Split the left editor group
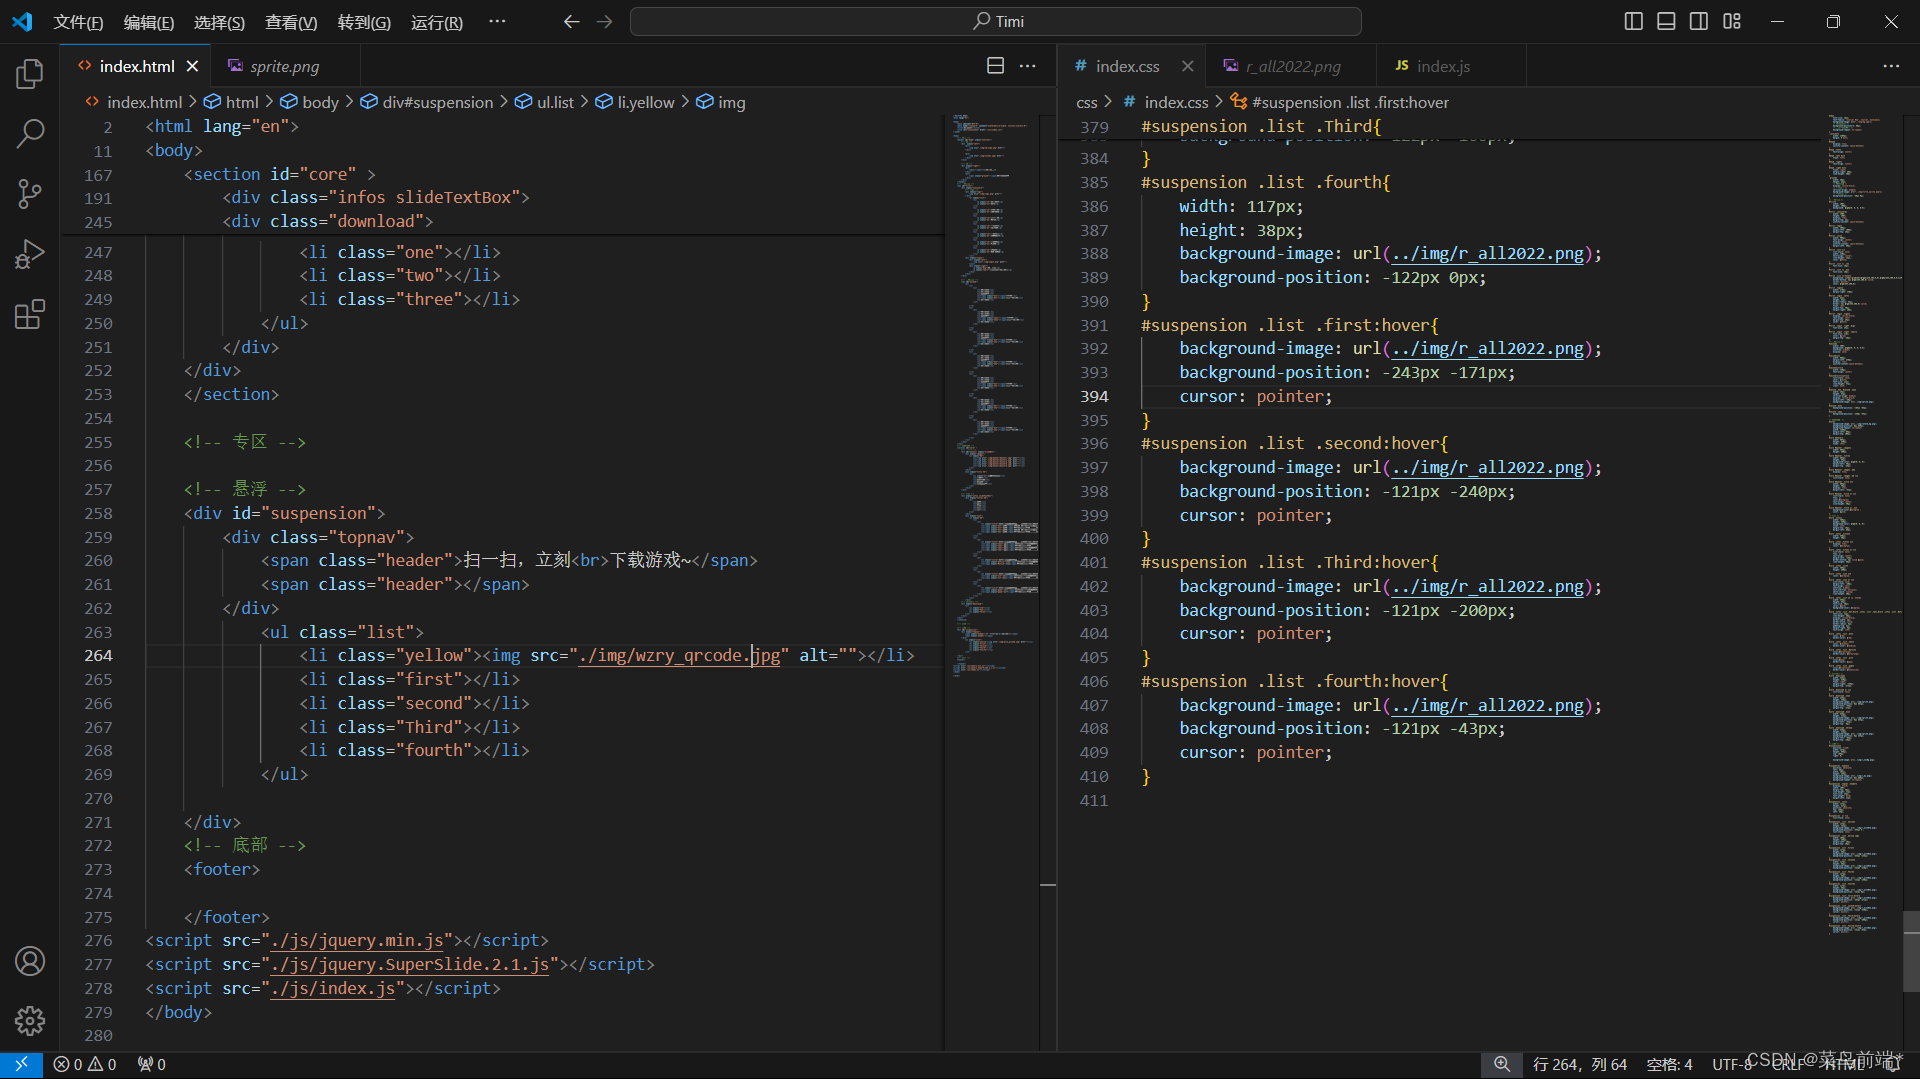Viewport: 1920px width, 1079px height. (x=995, y=66)
